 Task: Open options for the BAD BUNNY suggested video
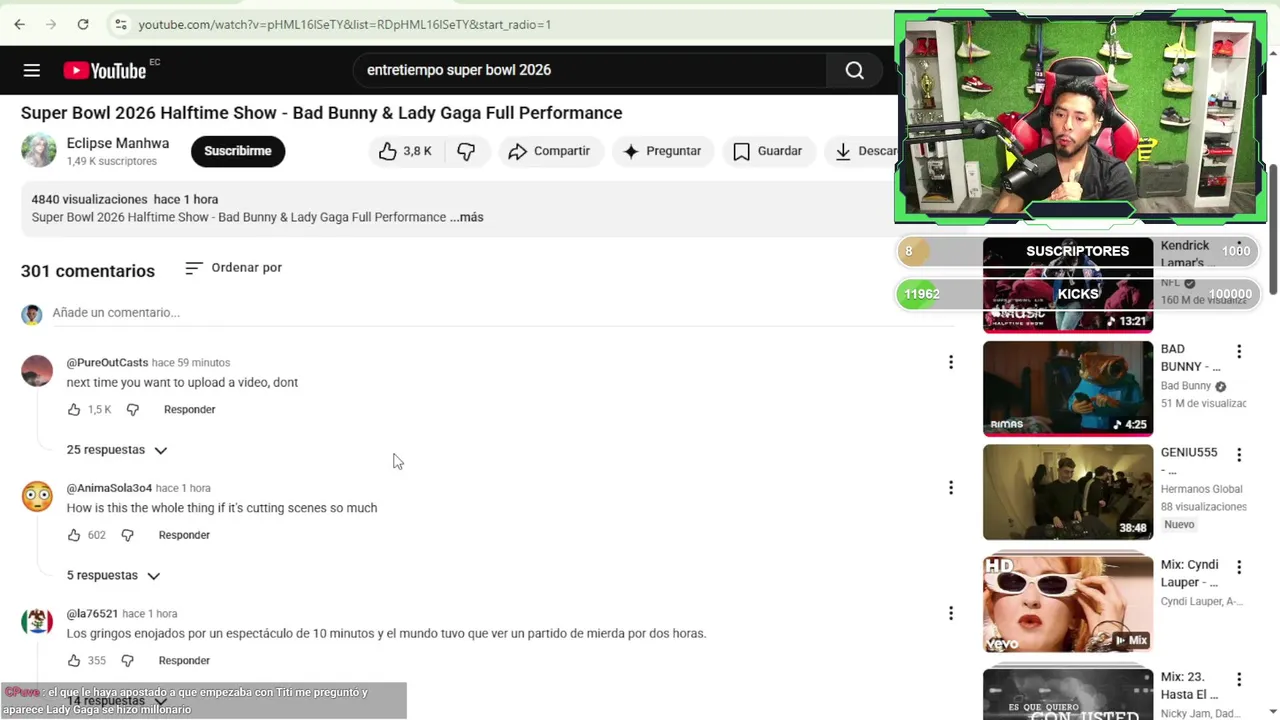point(1239,352)
